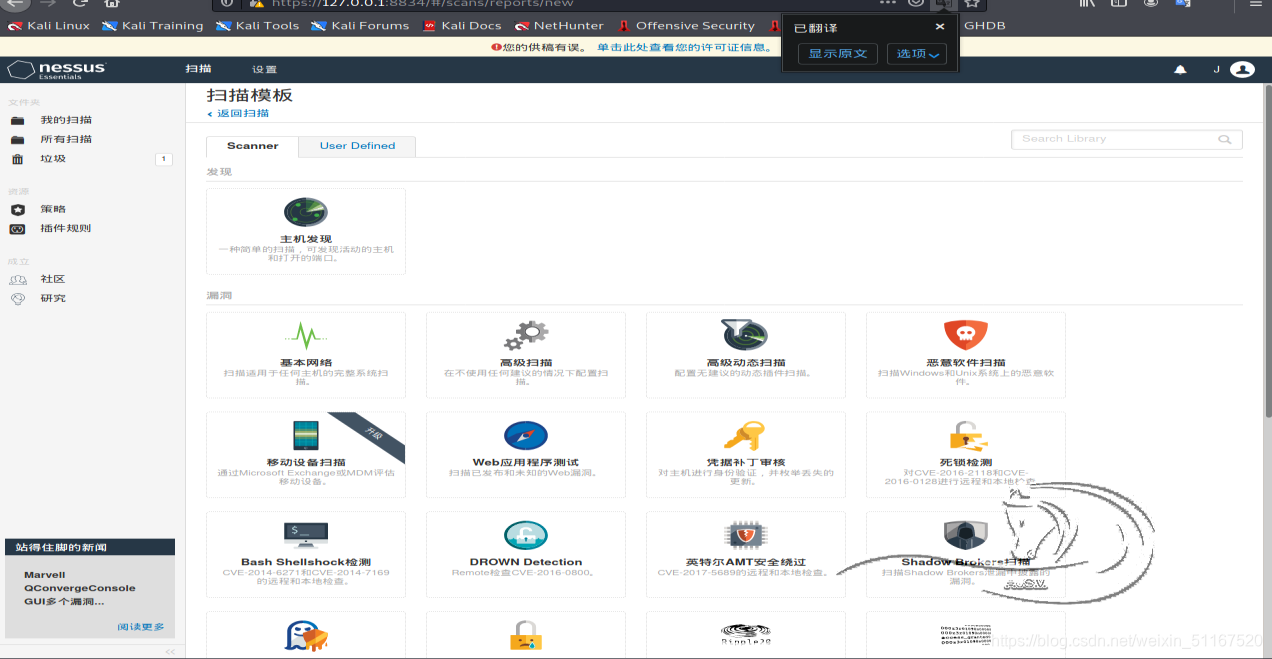The height and width of the screenshot is (659, 1272).
Task: Open the Ripple20 template icon
Action: click(x=745, y=633)
